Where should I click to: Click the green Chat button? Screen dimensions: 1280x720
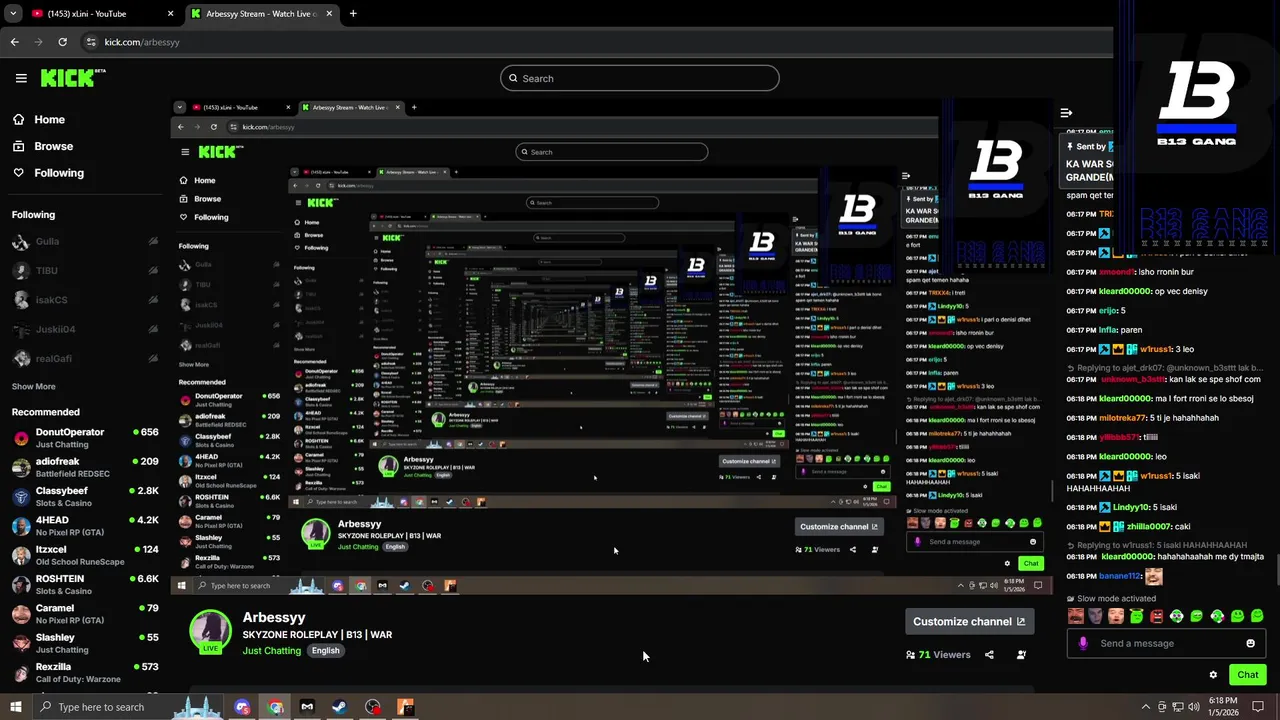coord(1247,674)
